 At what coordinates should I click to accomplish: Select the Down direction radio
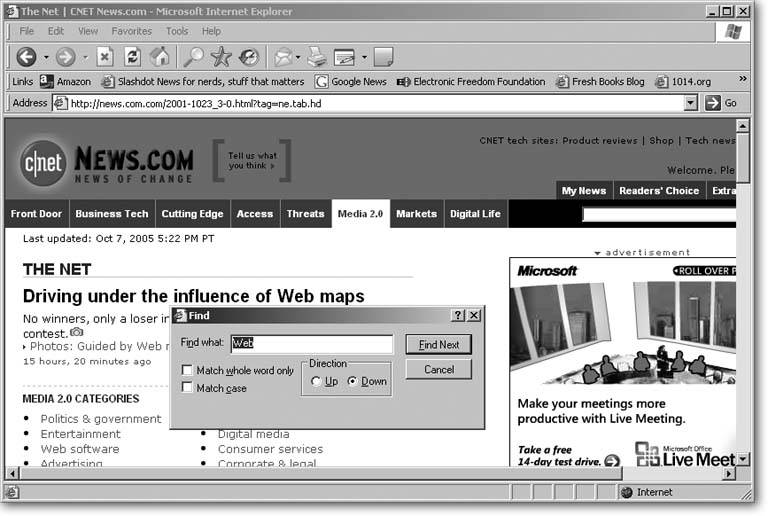(352, 381)
